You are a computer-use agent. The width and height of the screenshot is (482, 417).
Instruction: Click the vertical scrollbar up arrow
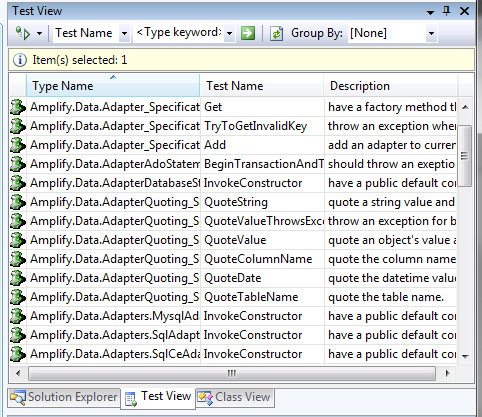[x=466, y=107]
